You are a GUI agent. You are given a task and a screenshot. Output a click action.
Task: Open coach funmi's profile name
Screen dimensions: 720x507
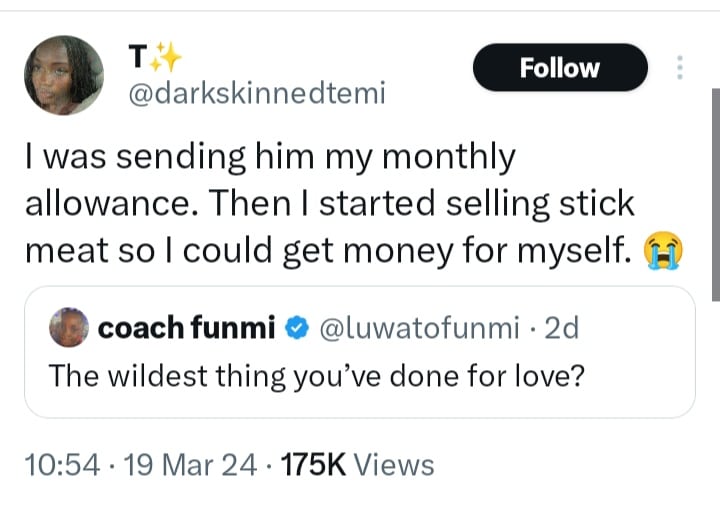click(x=187, y=329)
